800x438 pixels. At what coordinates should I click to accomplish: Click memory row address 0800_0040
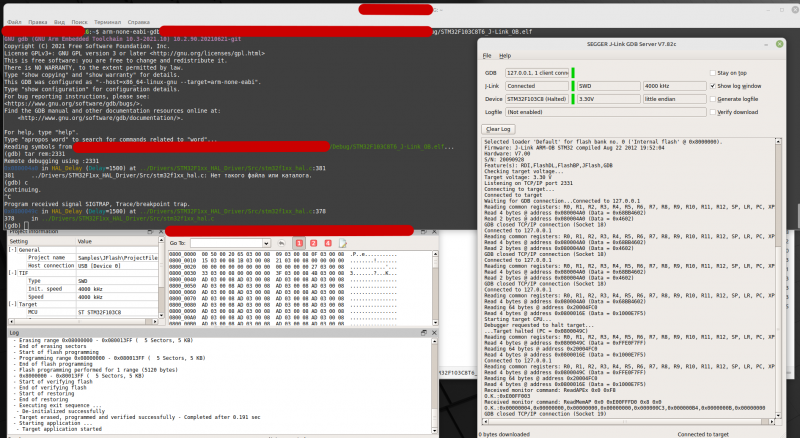(183, 280)
